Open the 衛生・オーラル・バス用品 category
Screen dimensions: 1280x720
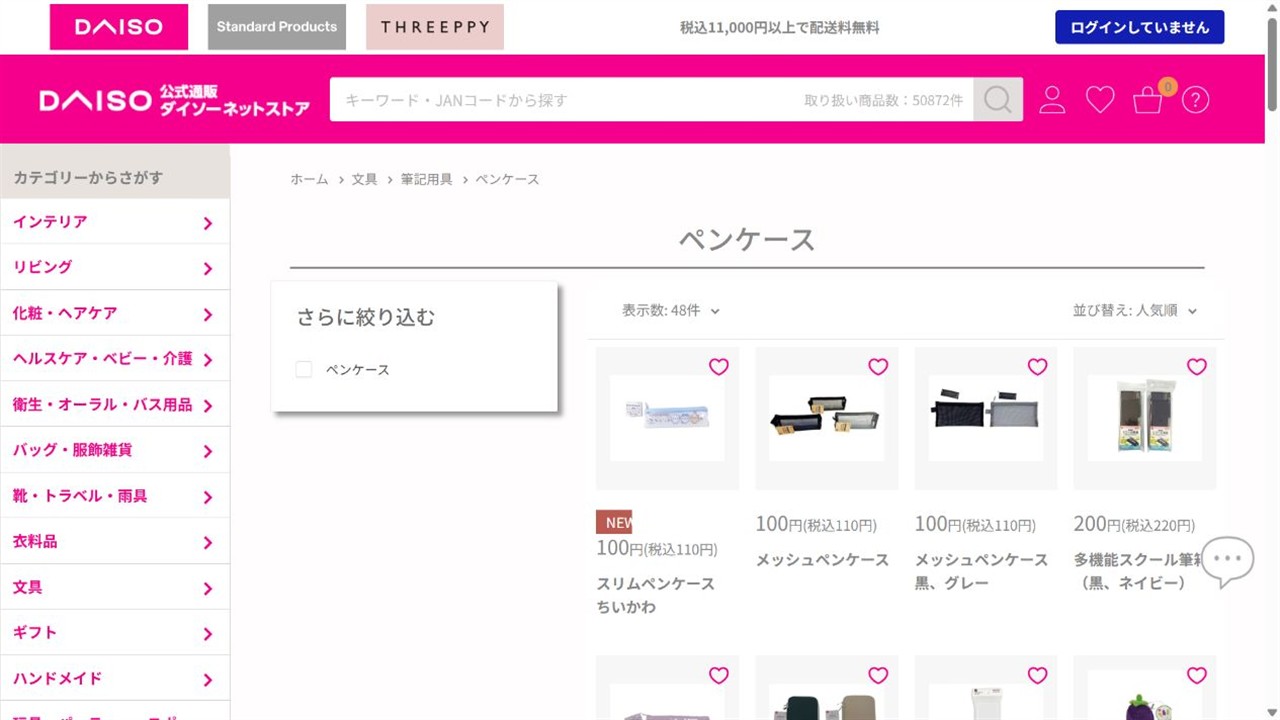point(115,405)
